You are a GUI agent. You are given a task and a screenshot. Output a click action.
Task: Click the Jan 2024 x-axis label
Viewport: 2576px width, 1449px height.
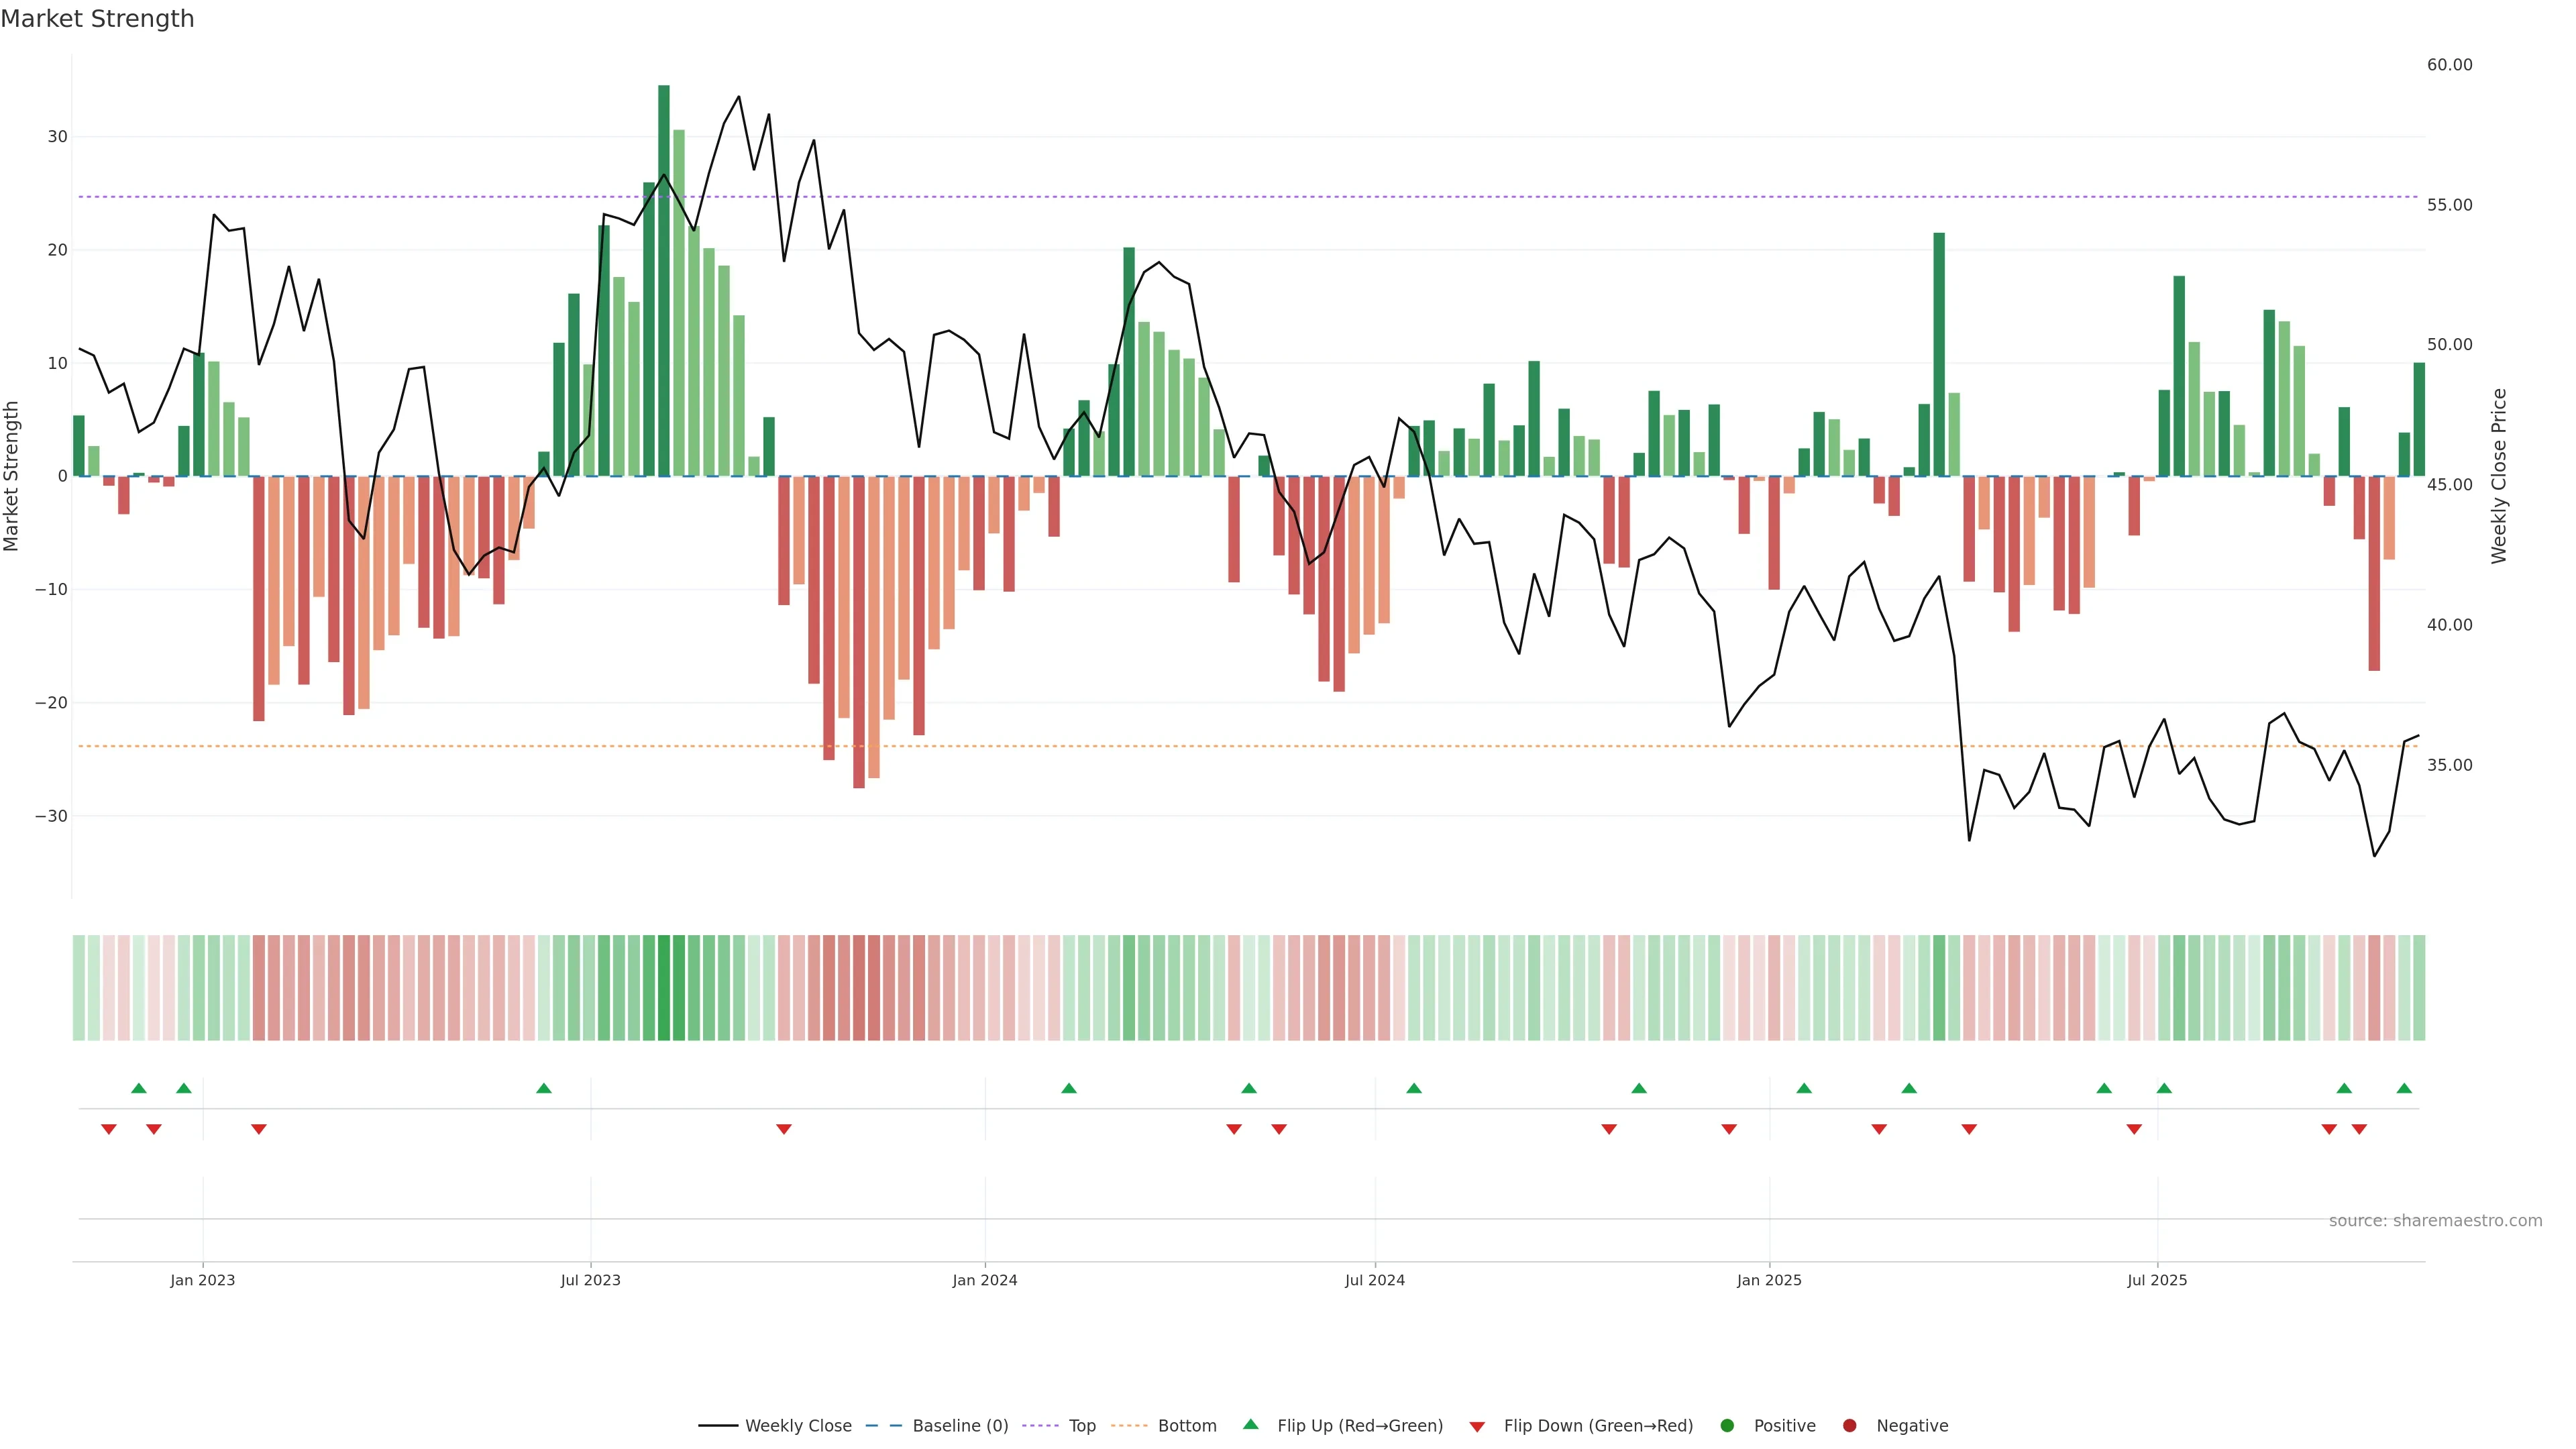(x=984, y=1280)
